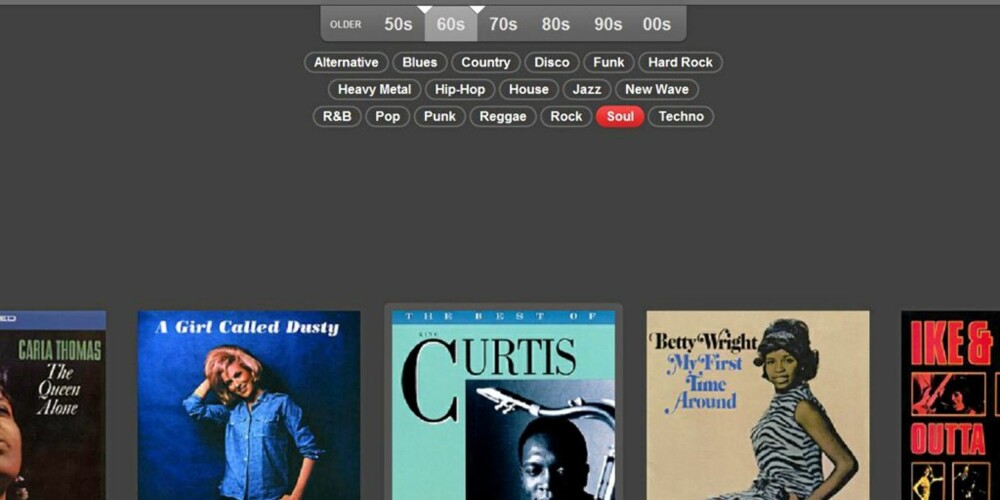
Task: Choose the House genre
Action: pyautogui.click(x=529, y=89)
